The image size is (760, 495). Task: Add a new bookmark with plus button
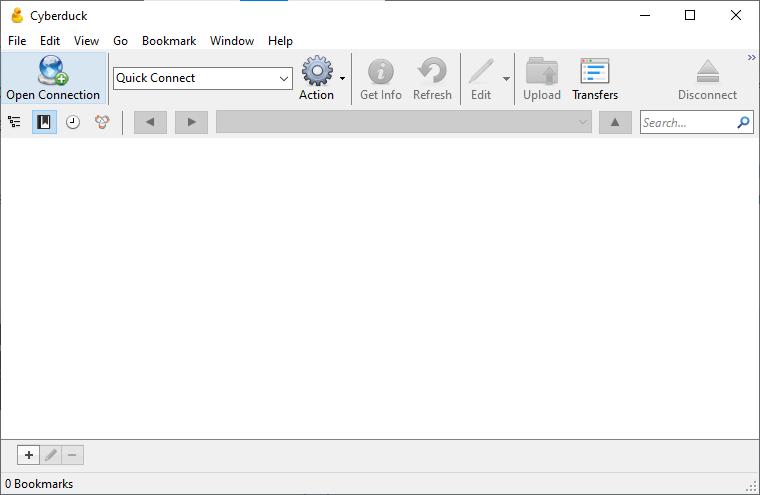pos(28,455)
